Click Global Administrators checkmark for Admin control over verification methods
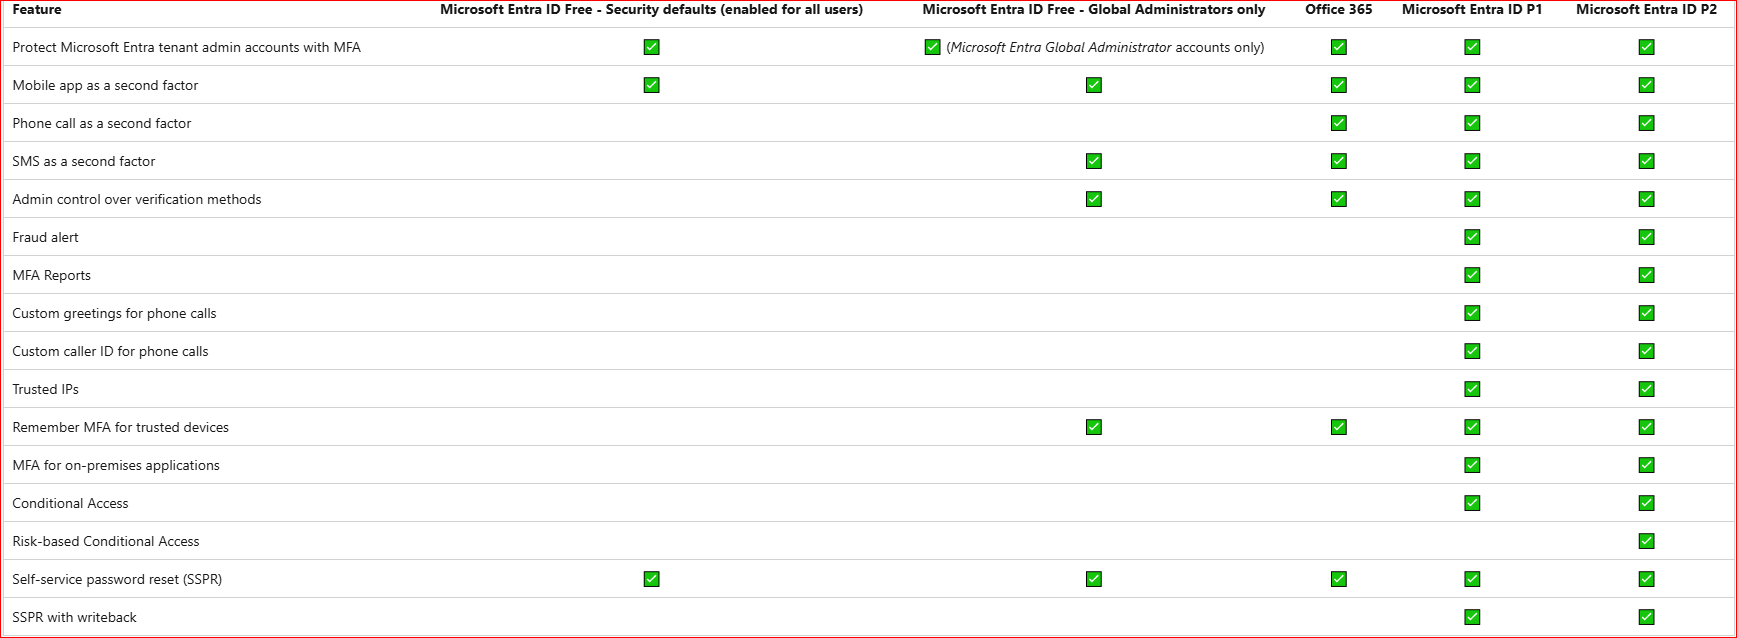Screen dimensions: 1737x638 [1094, 199]
